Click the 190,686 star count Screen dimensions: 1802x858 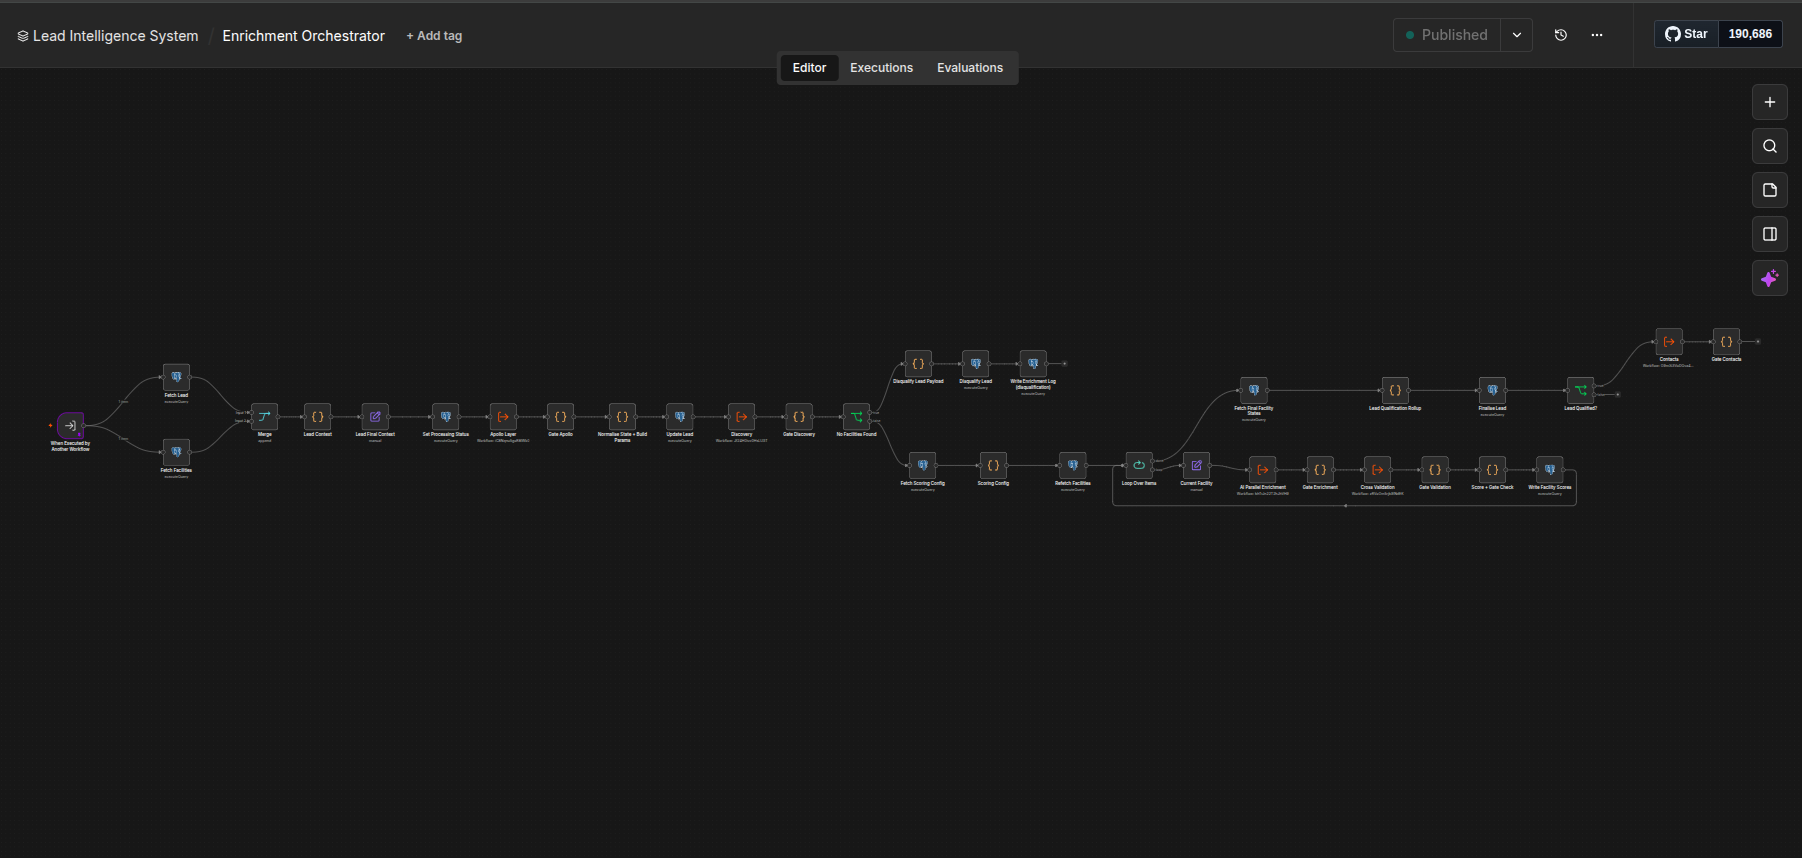1750,34
